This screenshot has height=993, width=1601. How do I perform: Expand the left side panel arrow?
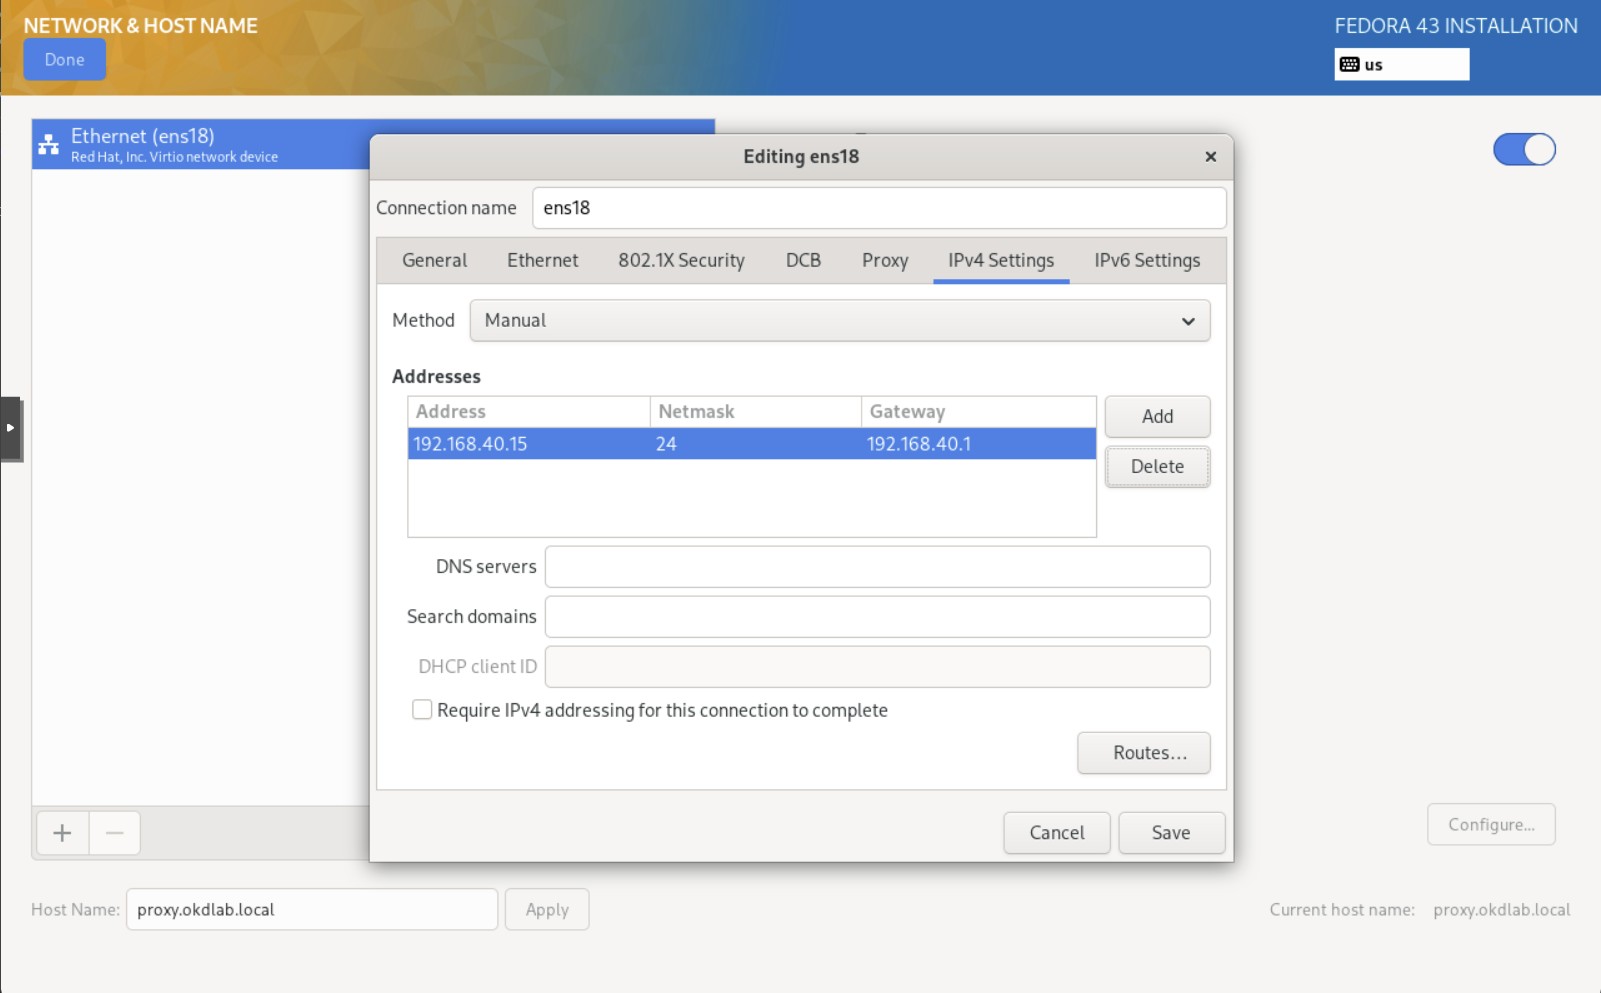(10, 428)
